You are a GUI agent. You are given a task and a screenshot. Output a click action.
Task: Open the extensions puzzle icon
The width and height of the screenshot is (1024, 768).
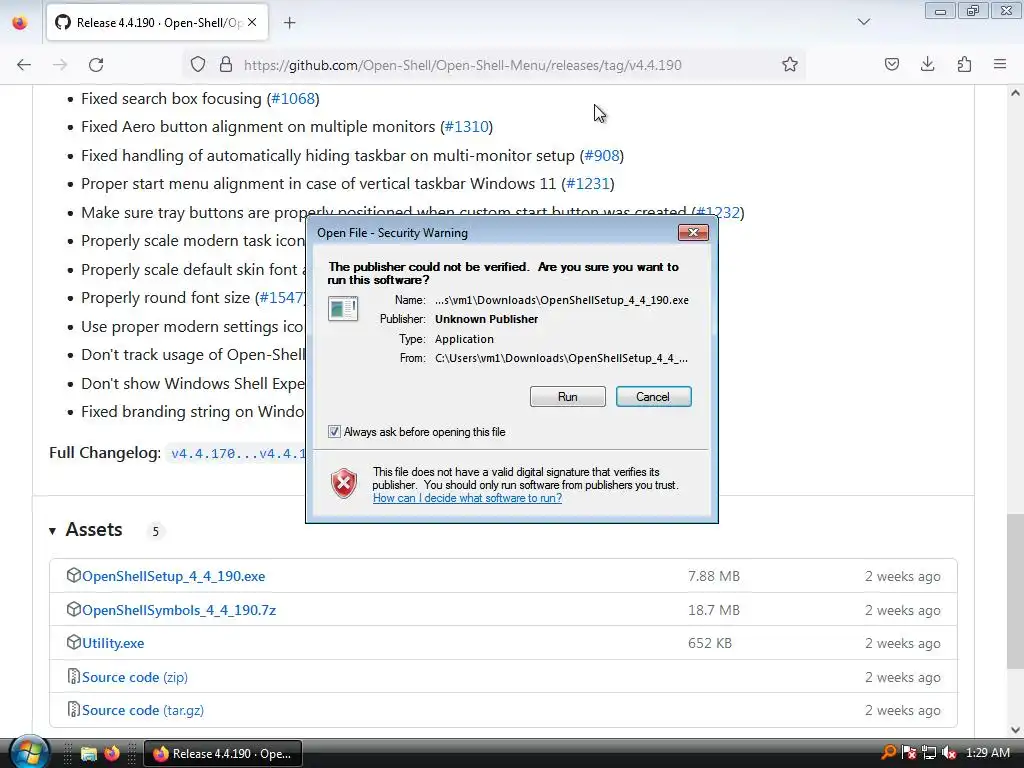[x=964, y=65]
